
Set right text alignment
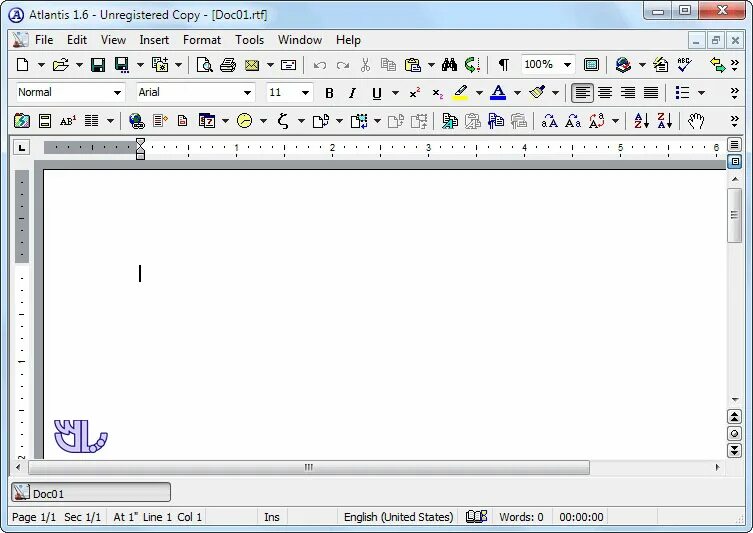pyautogui.click(x=628, y=93)
